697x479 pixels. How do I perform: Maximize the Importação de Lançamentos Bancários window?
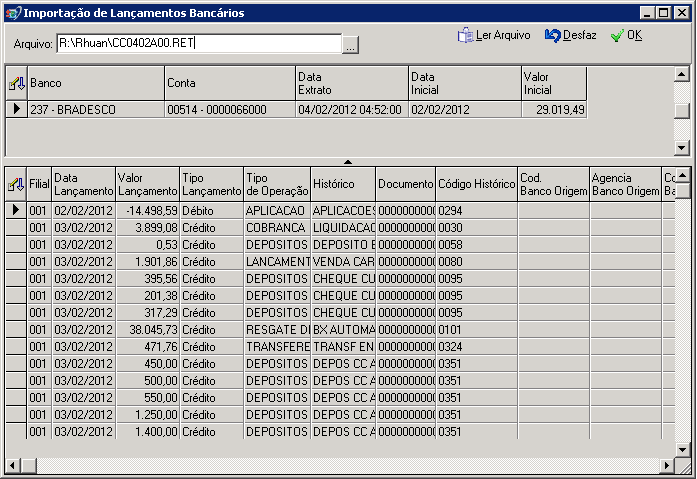(x=664, y=13)
